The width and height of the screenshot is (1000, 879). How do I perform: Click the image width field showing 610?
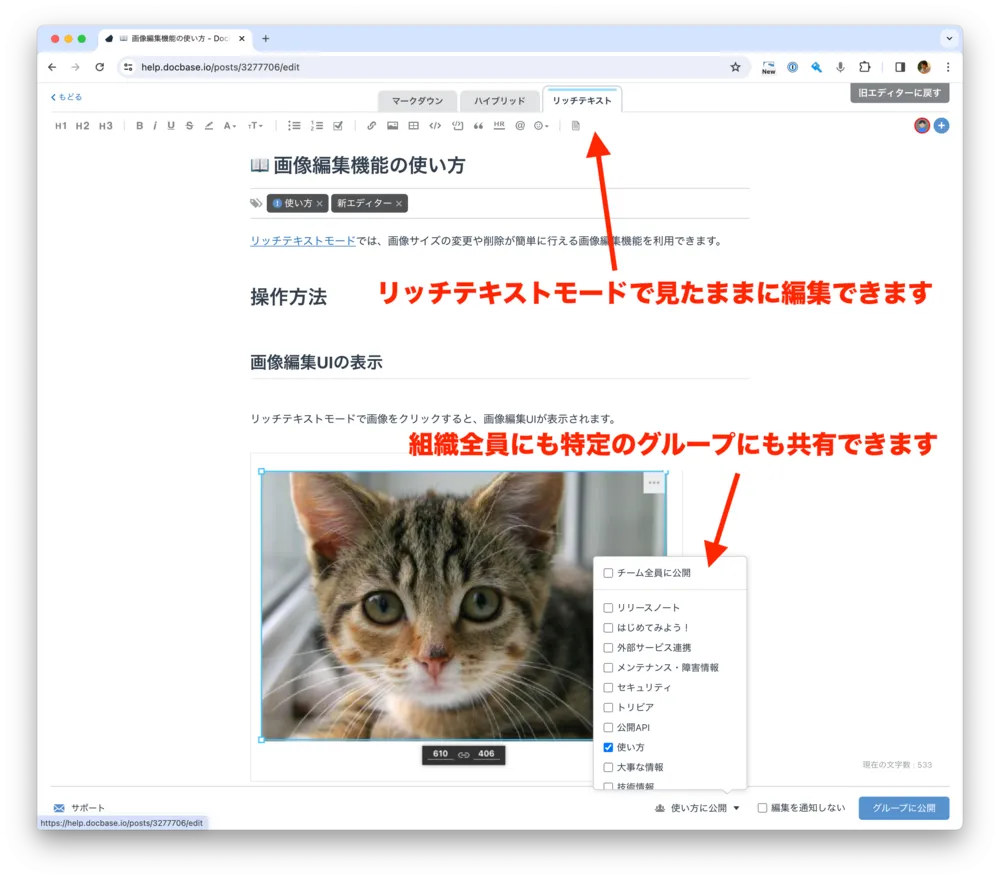(440, 754)
